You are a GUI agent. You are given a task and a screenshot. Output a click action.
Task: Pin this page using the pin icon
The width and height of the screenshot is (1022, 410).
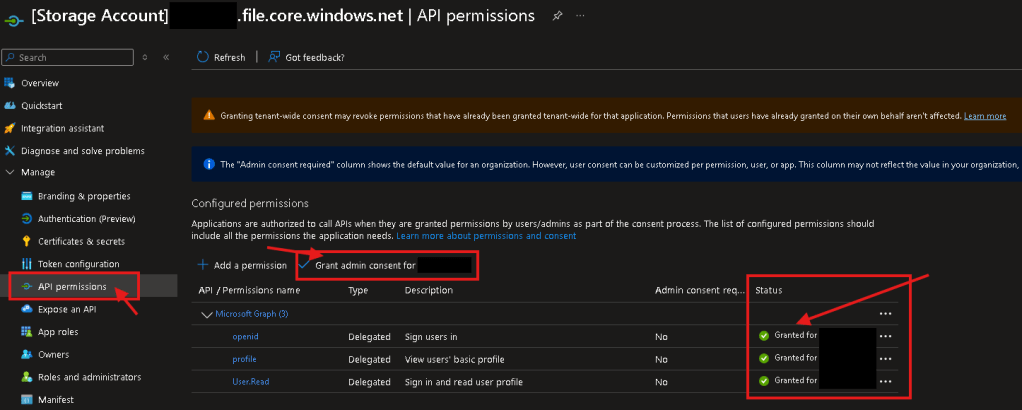tap(557, 17)
